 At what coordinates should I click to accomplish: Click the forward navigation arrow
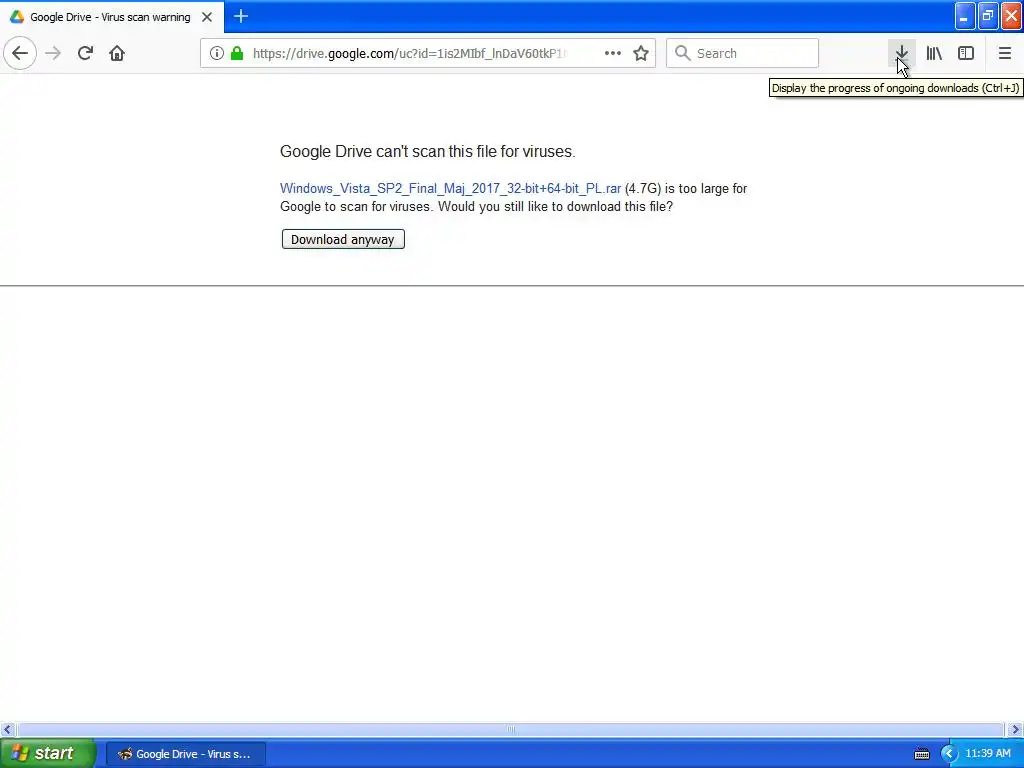point(54,53)
